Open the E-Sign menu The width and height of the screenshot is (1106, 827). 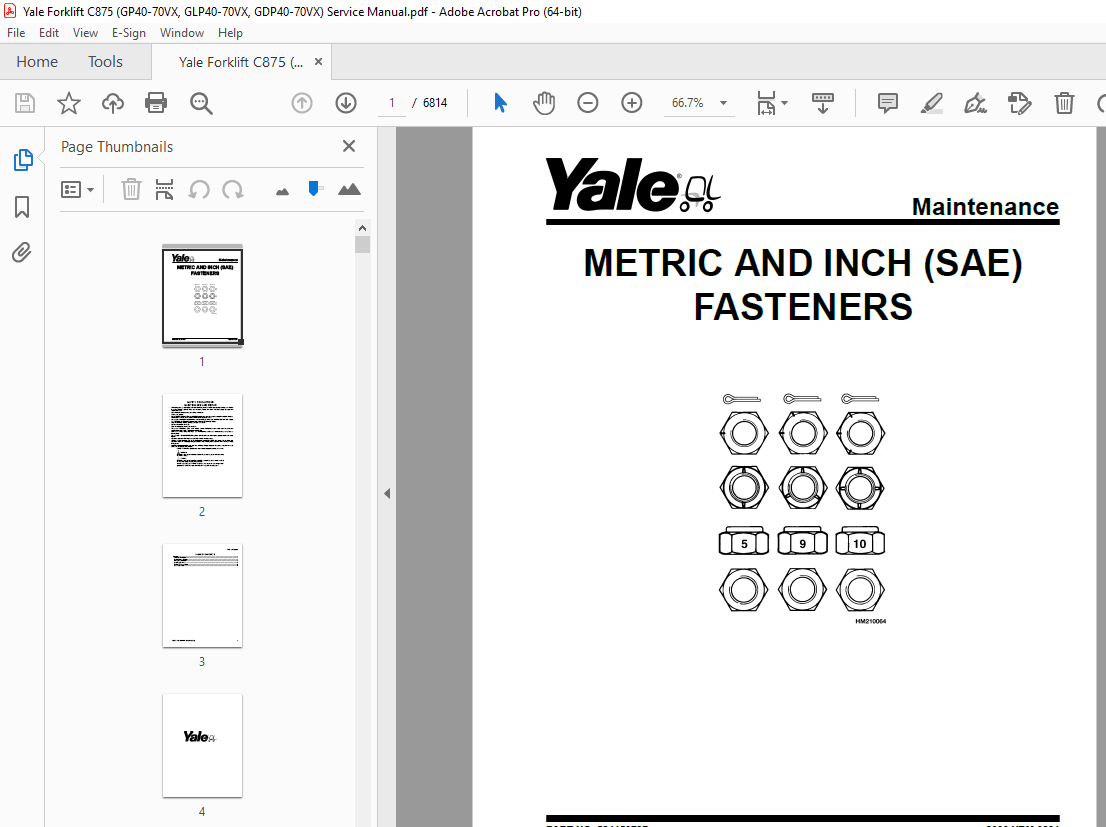(128, 32)
